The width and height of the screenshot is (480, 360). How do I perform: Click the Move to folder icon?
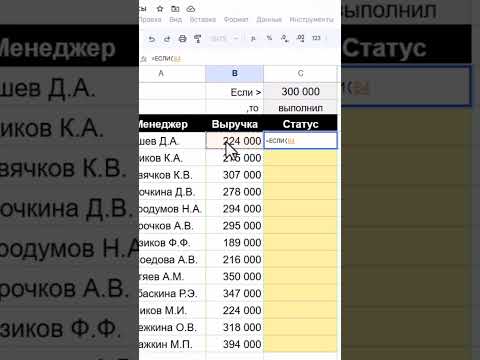175,9
